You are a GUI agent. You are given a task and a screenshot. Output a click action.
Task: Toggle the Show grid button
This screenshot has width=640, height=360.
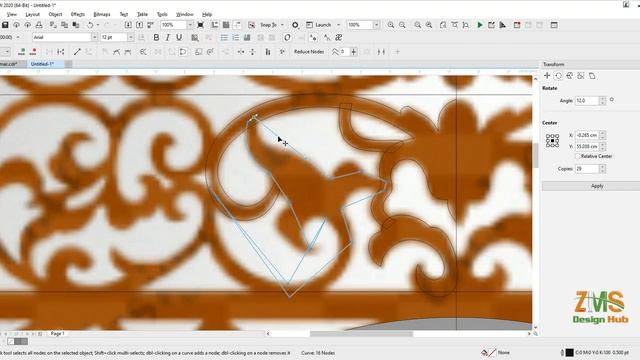[x=226, y=25]
